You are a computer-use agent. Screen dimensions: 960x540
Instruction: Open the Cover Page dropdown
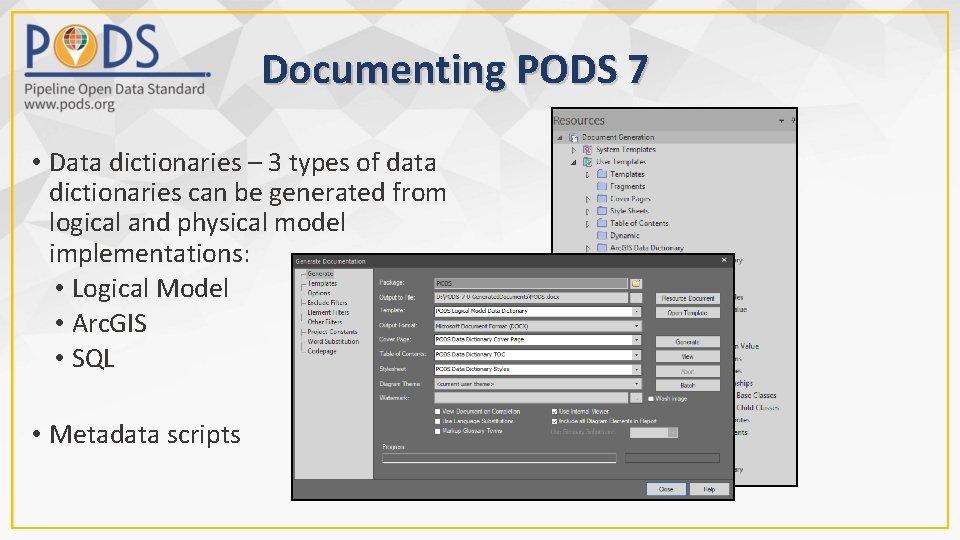point(636,340)
